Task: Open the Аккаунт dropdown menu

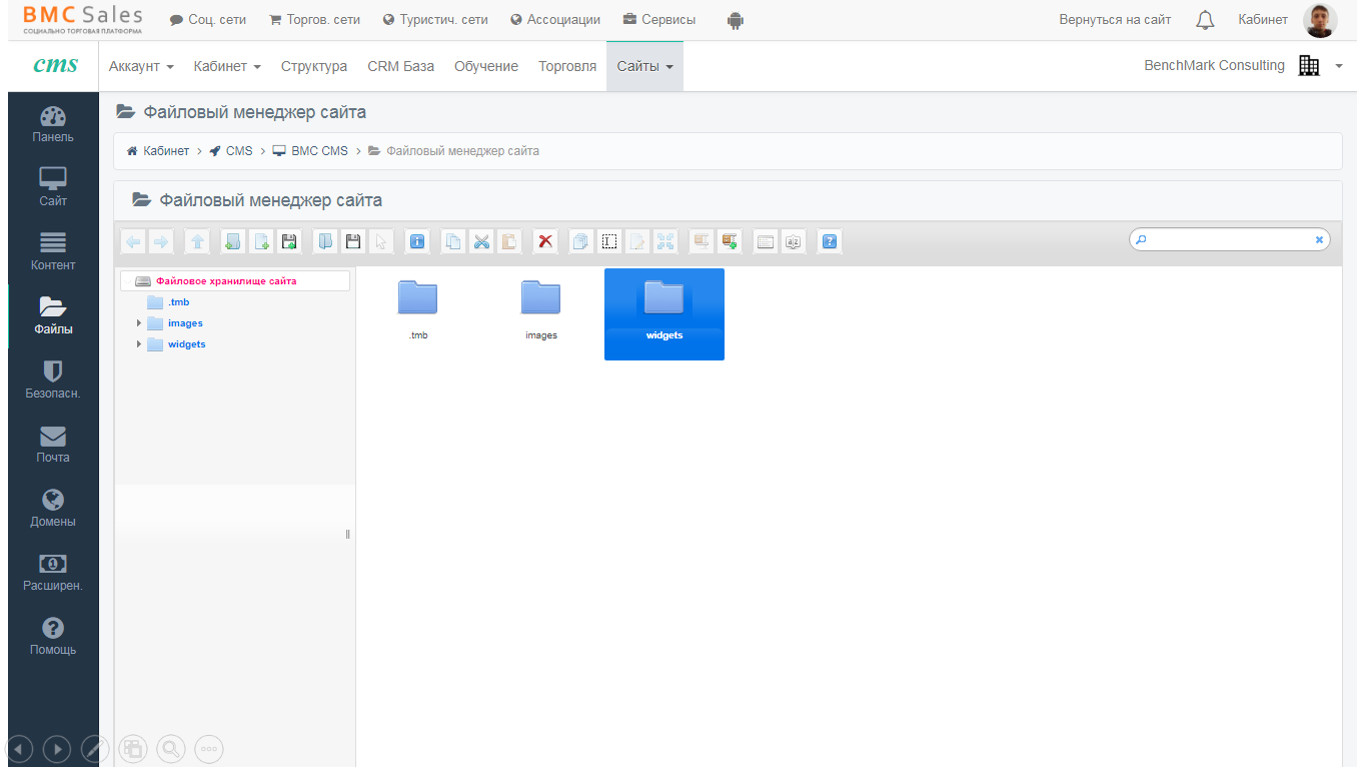Action: (x=141, y=66)
